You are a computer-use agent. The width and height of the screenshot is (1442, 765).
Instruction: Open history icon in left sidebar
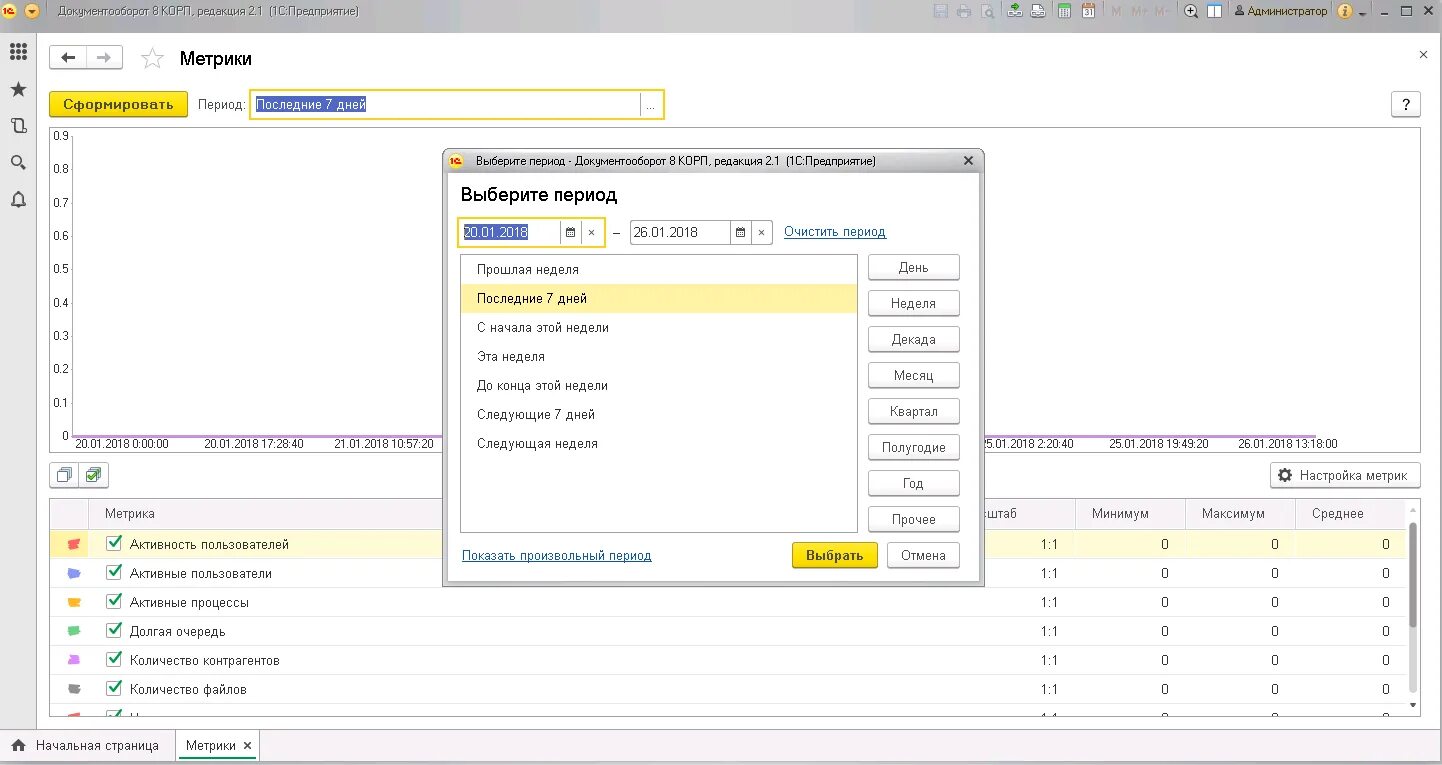(18, 126)
